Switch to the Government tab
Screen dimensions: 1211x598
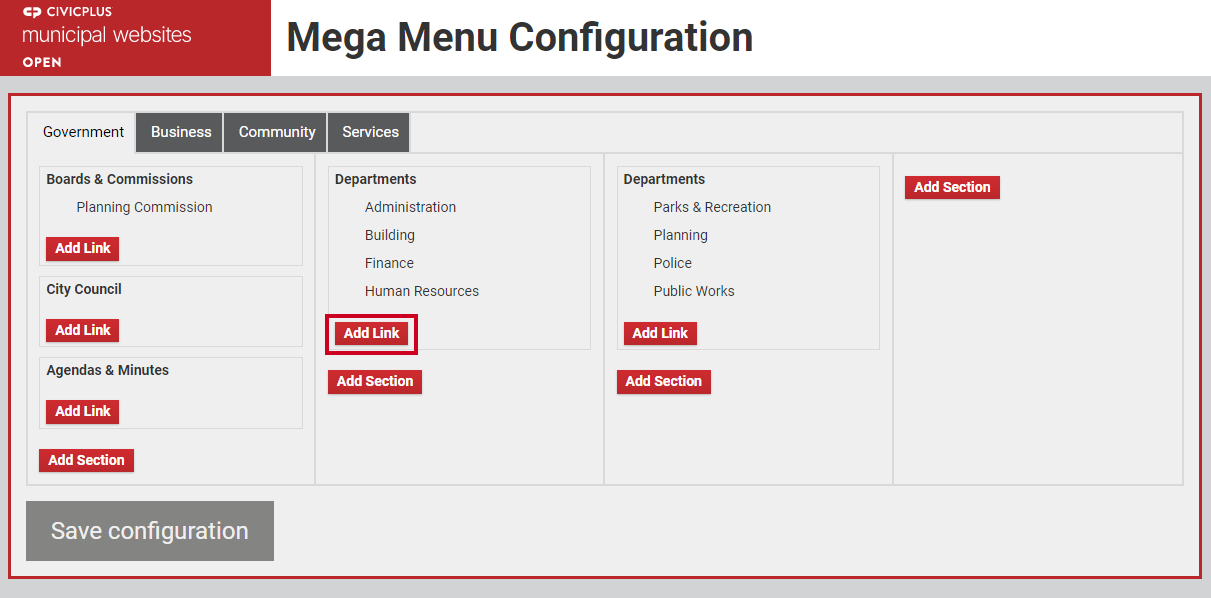(83, 132)
